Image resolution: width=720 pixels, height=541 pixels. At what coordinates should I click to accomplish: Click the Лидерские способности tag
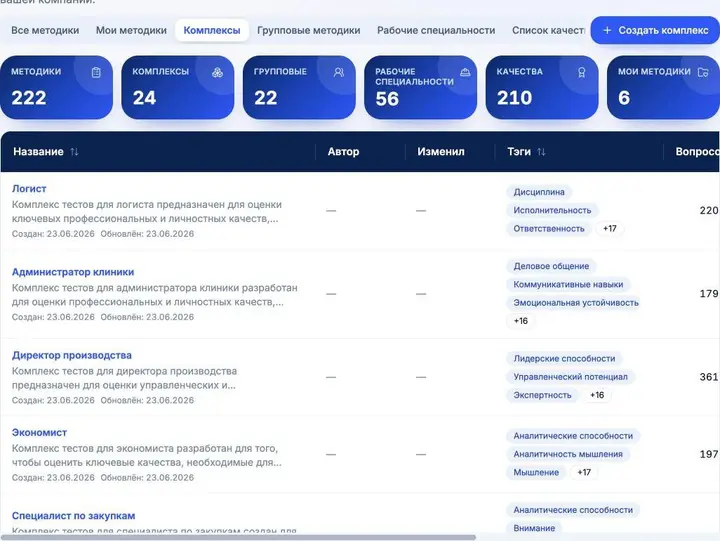564,358
